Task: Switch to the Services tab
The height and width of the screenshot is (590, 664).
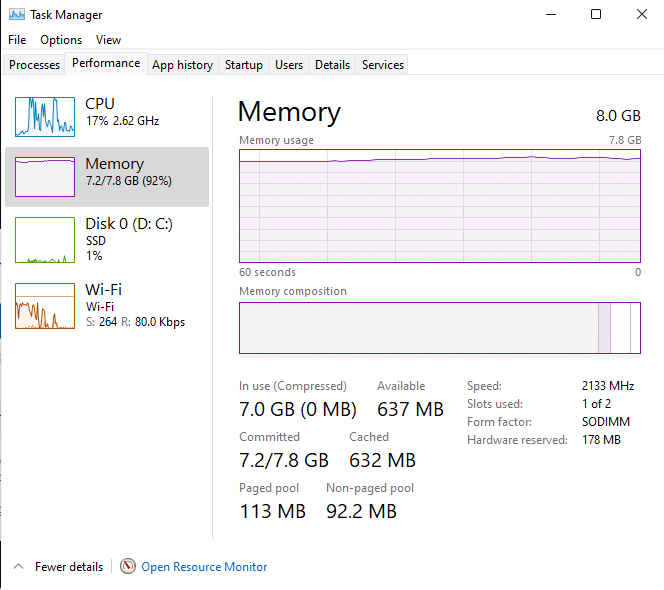Action: pos(383,65)
